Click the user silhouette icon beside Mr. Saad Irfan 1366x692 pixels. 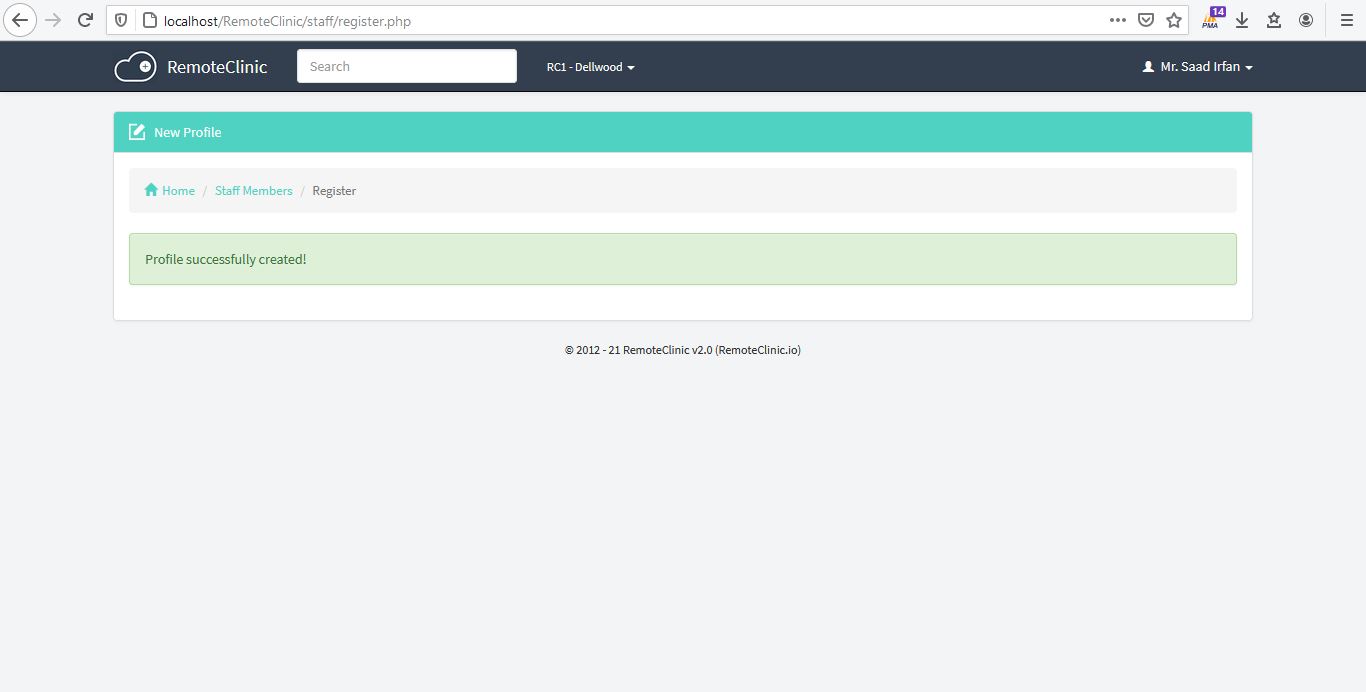click(x=1148, y=67)
